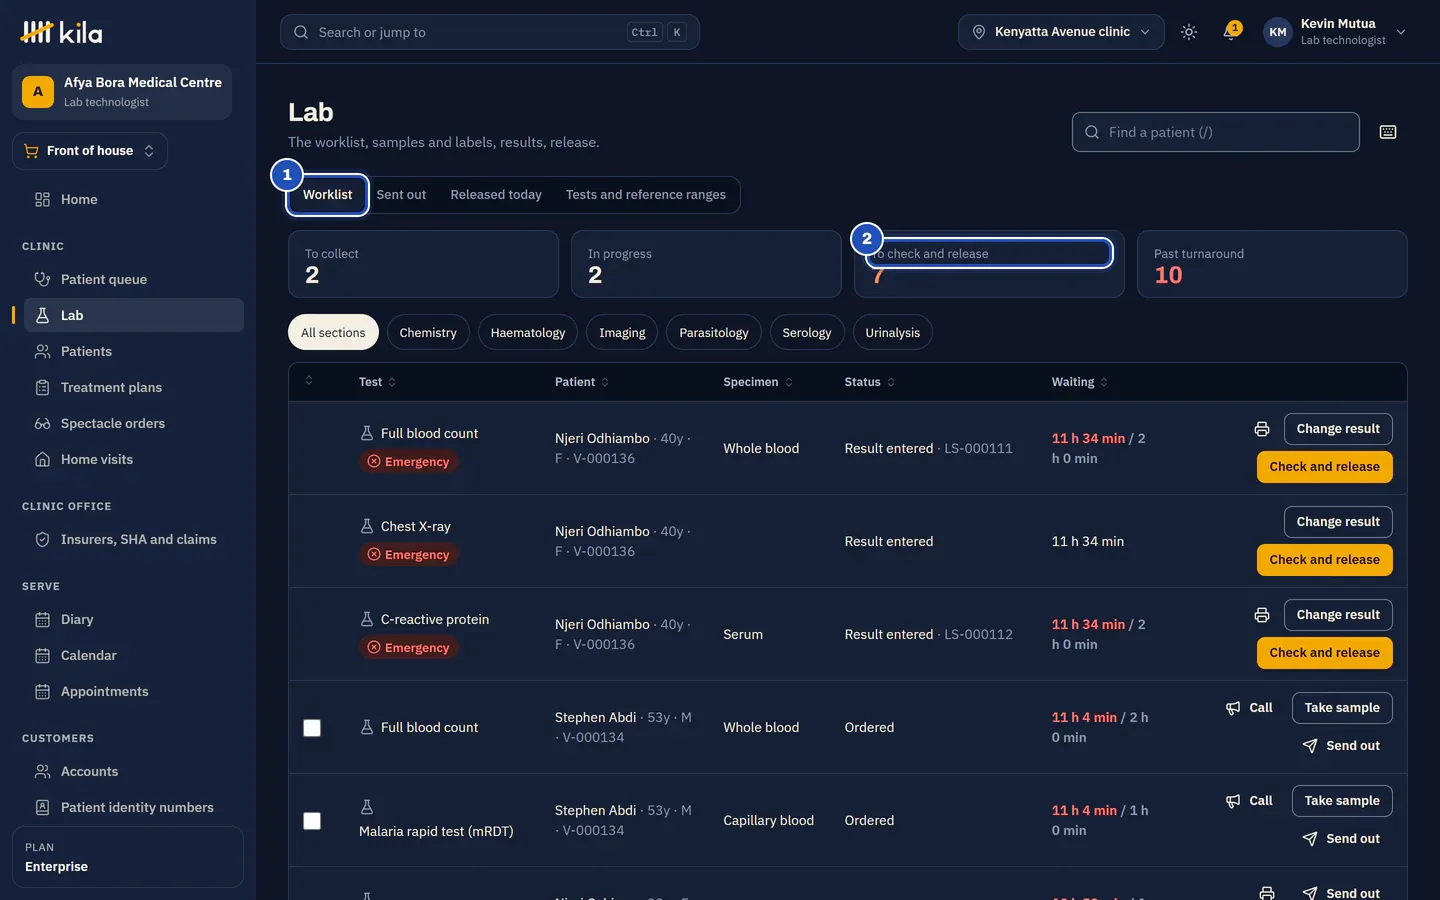Image resolution: width=1440 pixels, height=900 pixels.
Task: Open Appointments in the sidebar
Action: 134,691
